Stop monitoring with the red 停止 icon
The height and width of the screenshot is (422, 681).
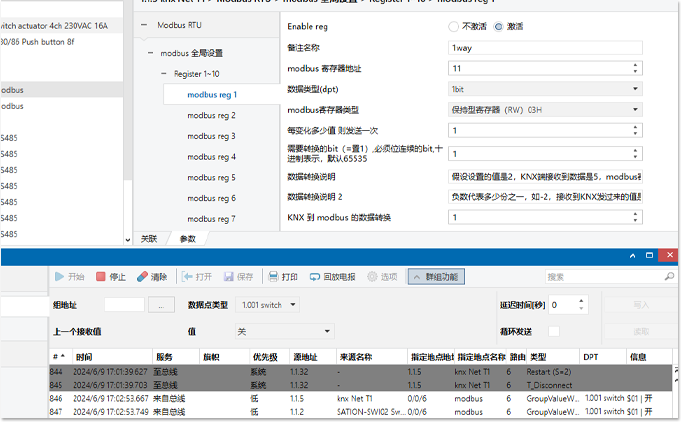pyautogui.click(x=101, y=277)
